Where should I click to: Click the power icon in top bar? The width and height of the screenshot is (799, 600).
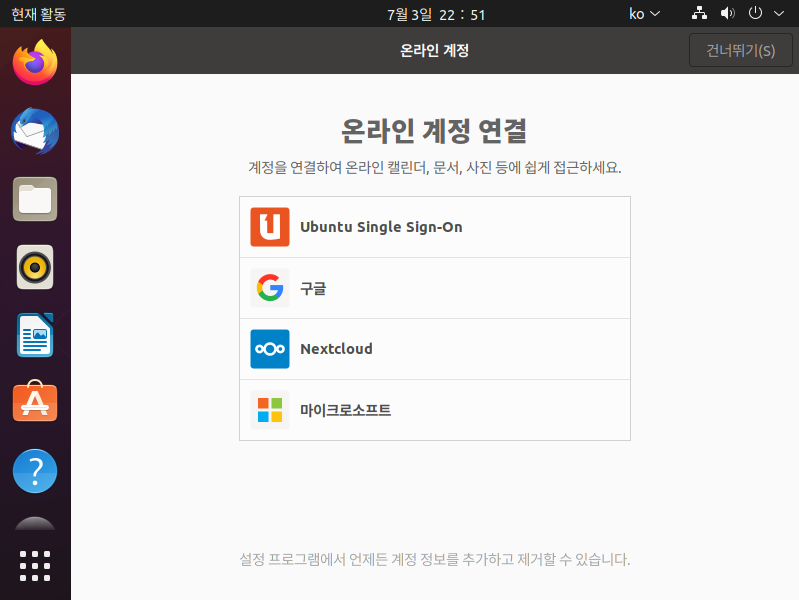(755, 13)
